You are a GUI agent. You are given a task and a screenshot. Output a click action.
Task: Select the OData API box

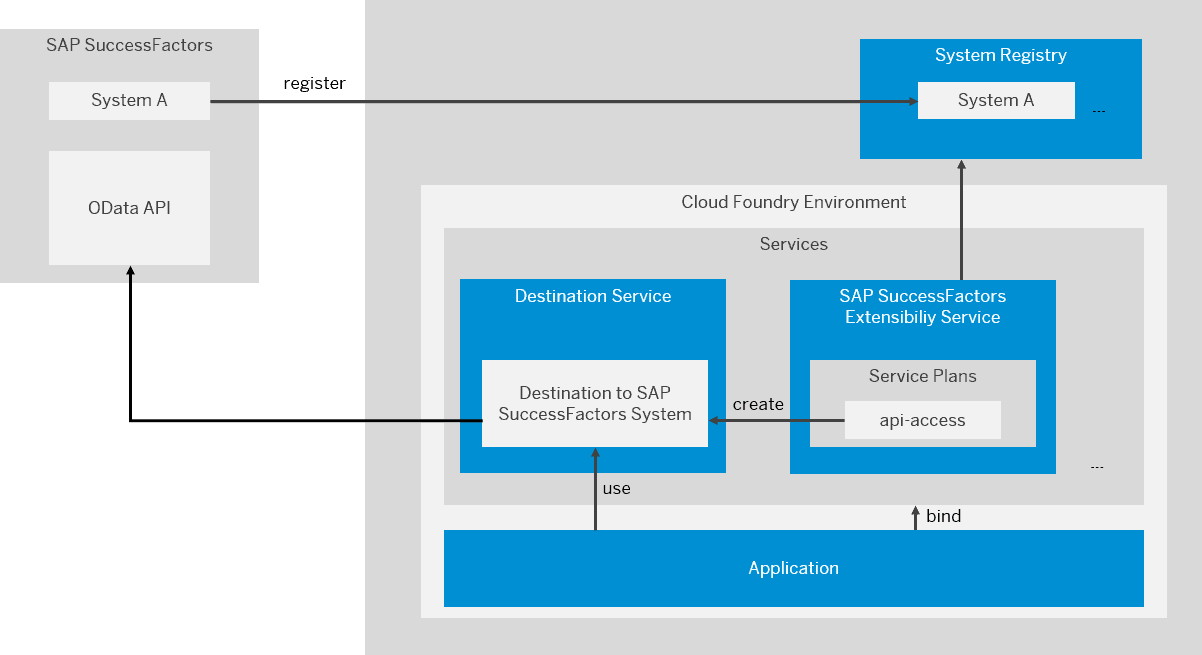pos(129,208)
